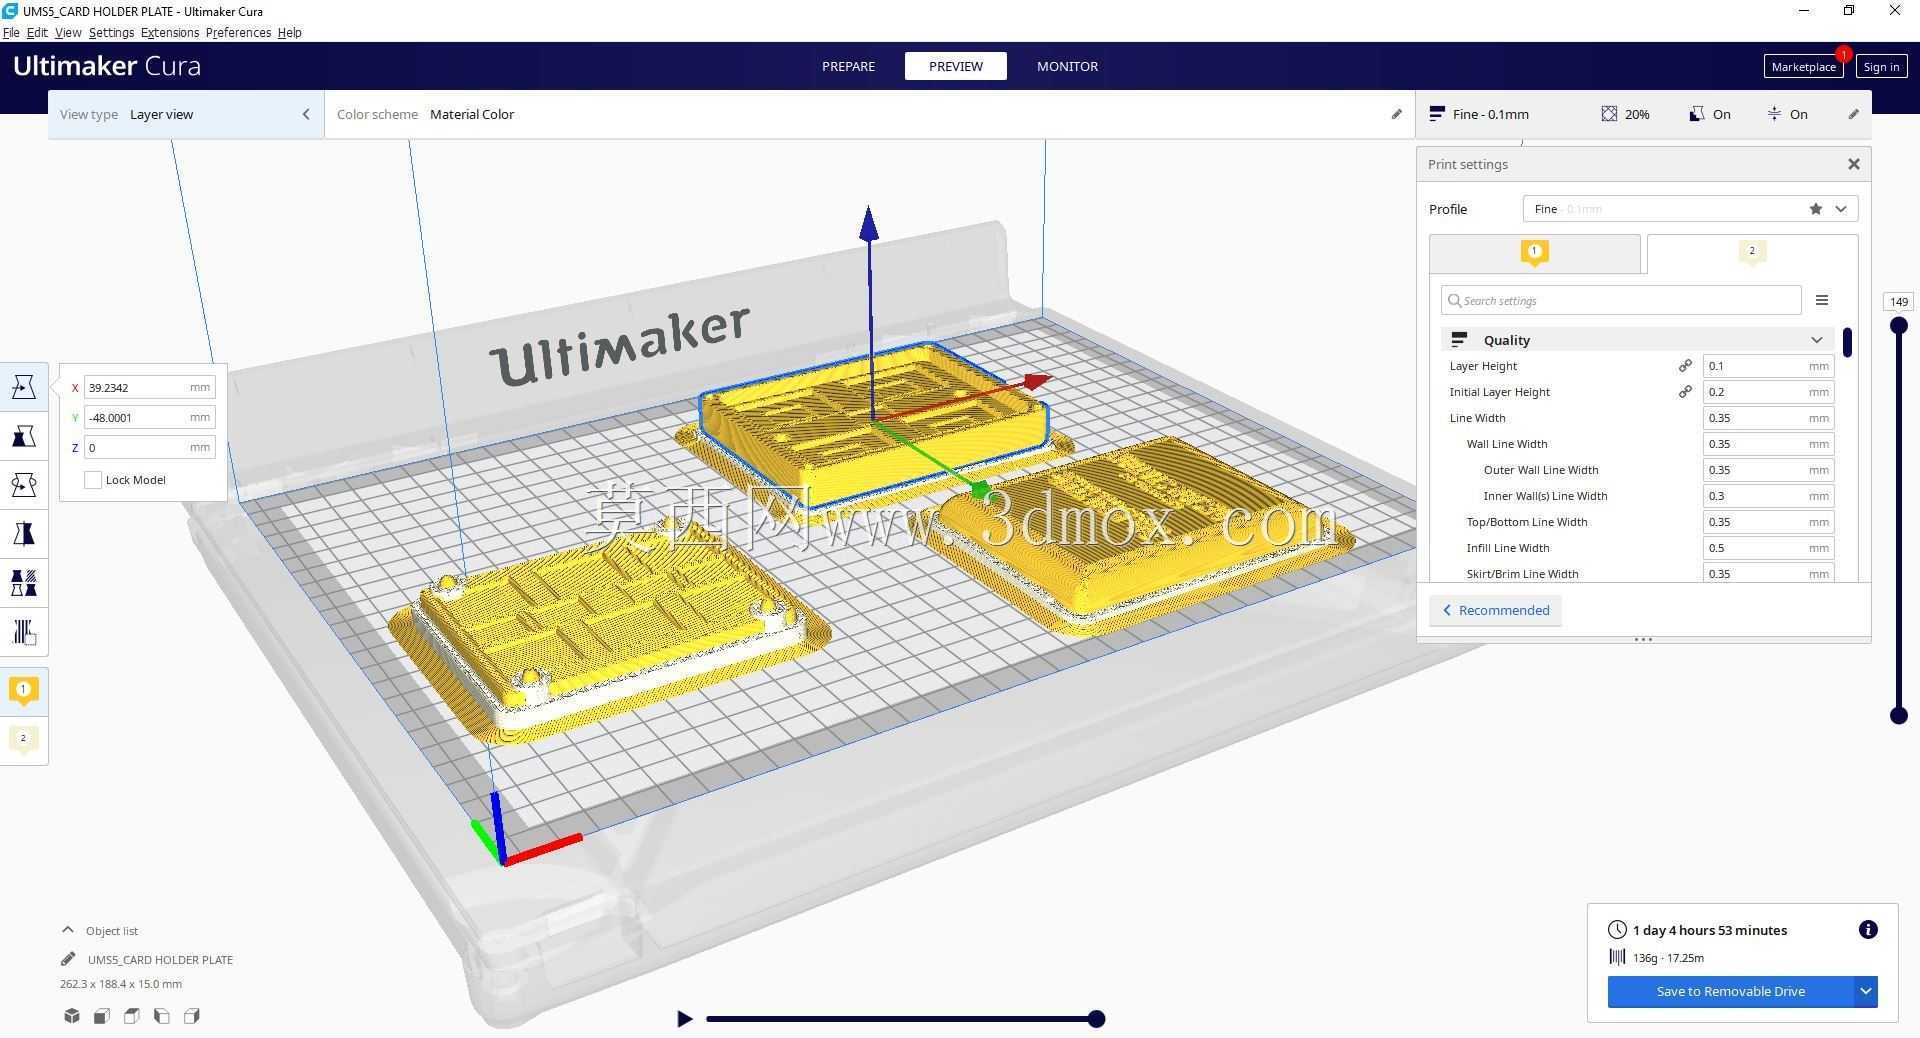Click the Search settings field
The image size is (1920, 1038).
[1621, 300]
